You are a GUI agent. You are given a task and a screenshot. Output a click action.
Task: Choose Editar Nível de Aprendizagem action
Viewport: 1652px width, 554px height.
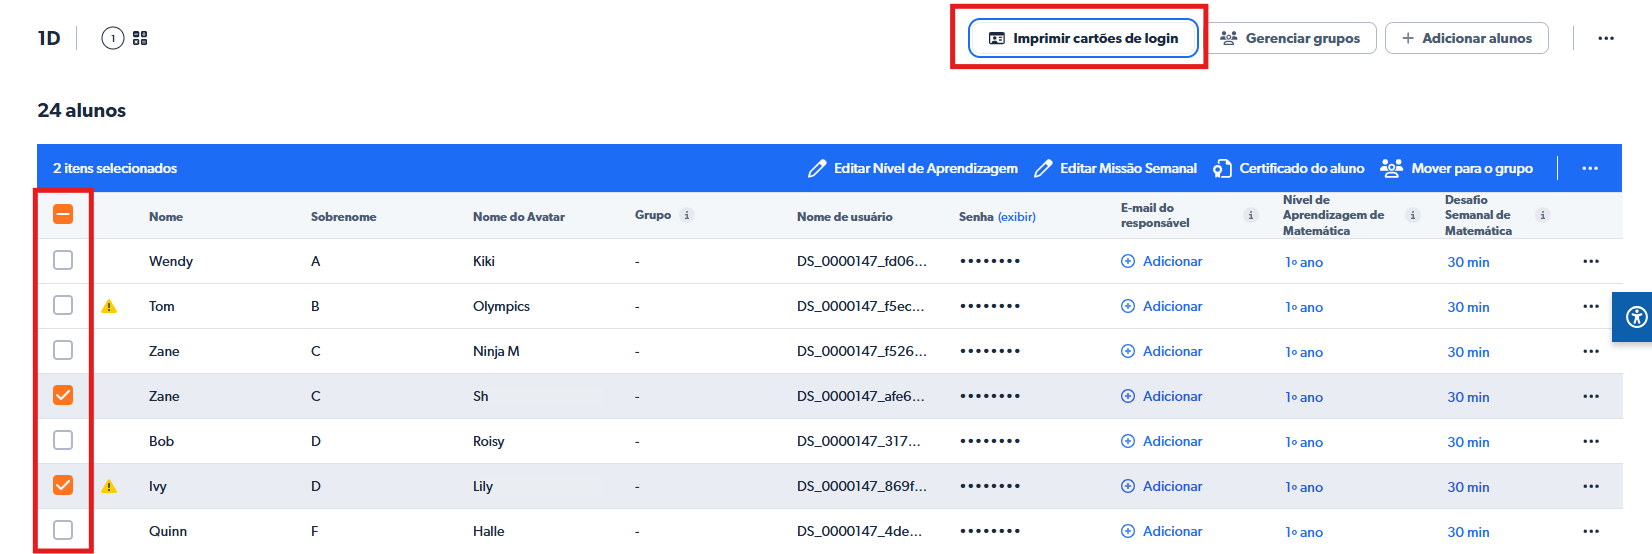click(x=913, y=168)
